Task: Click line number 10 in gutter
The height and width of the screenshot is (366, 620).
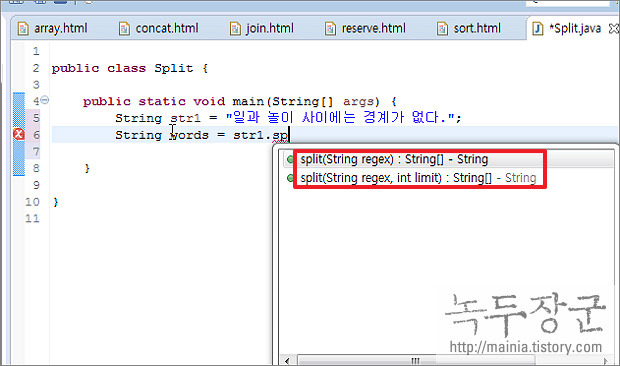Action: coord(32,202)
